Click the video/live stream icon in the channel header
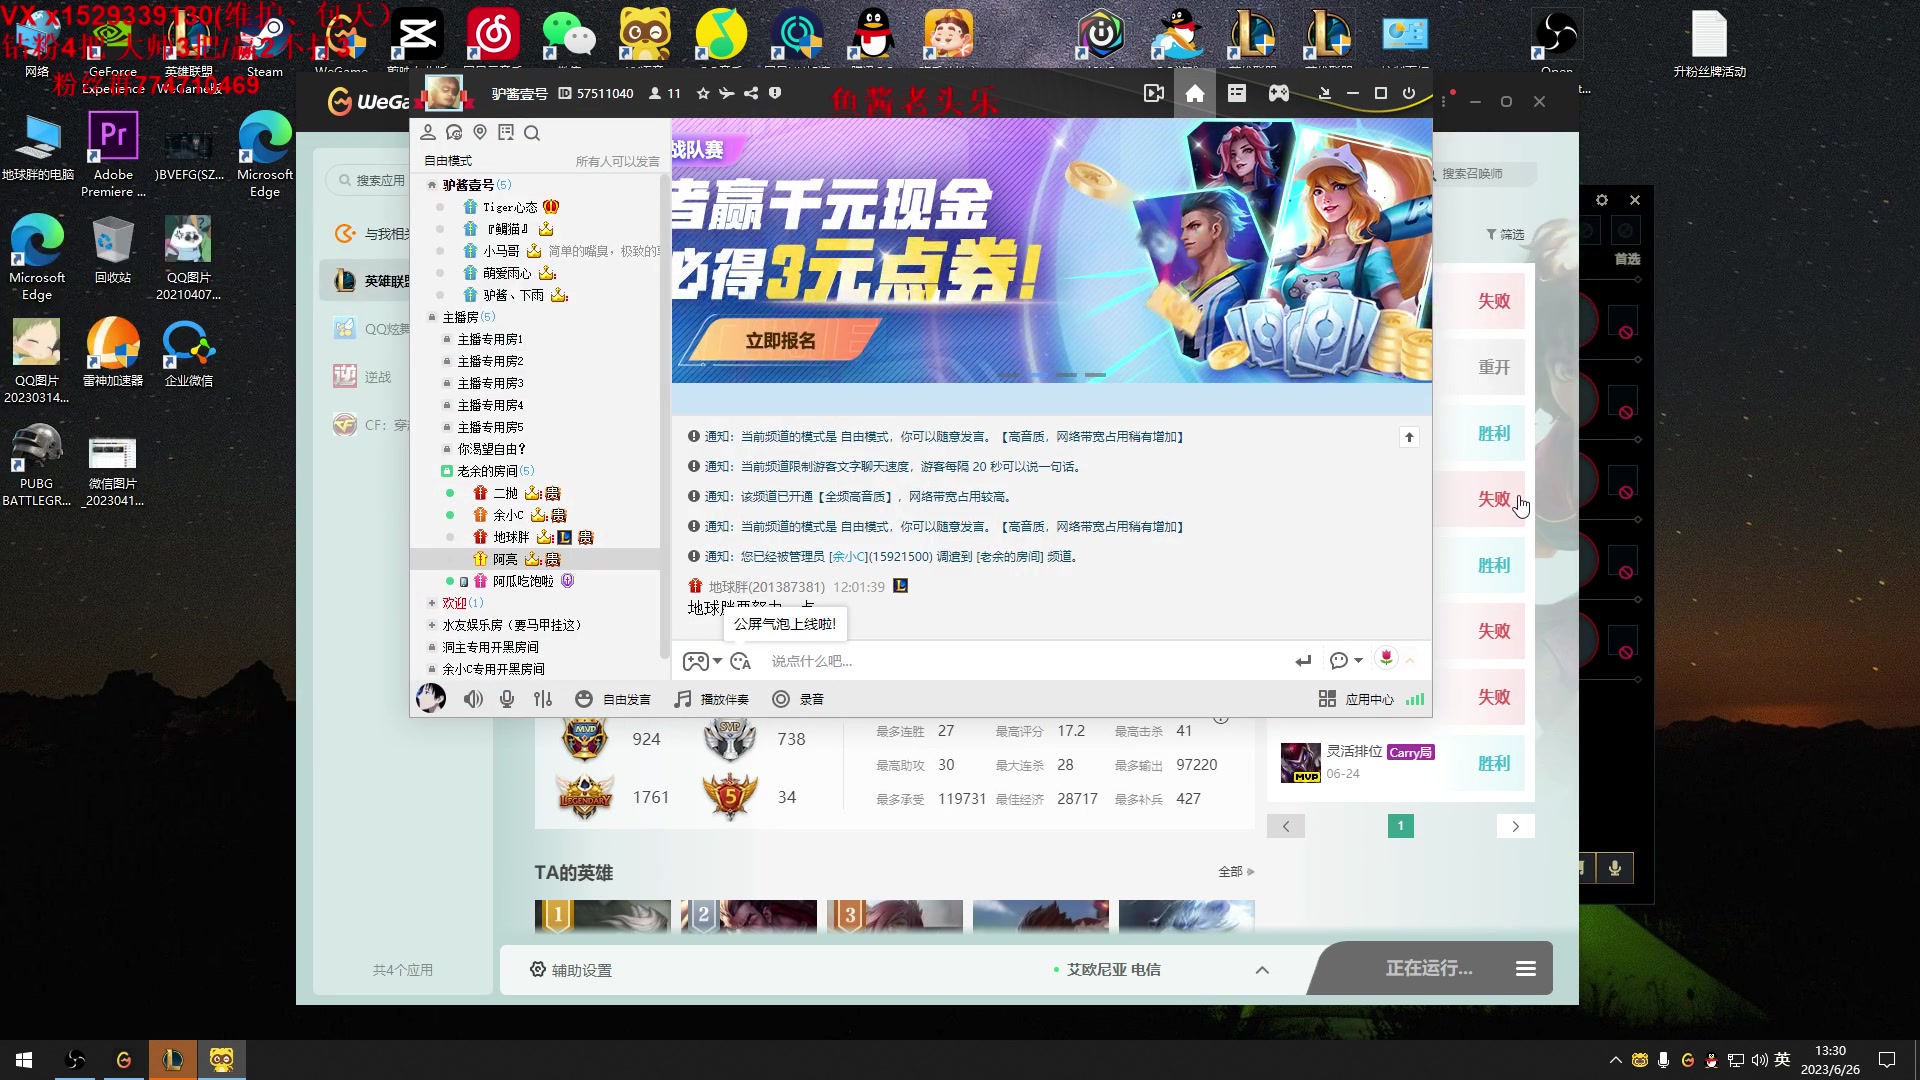This screenshot has height=1080, width=1920. point(1154,94)
